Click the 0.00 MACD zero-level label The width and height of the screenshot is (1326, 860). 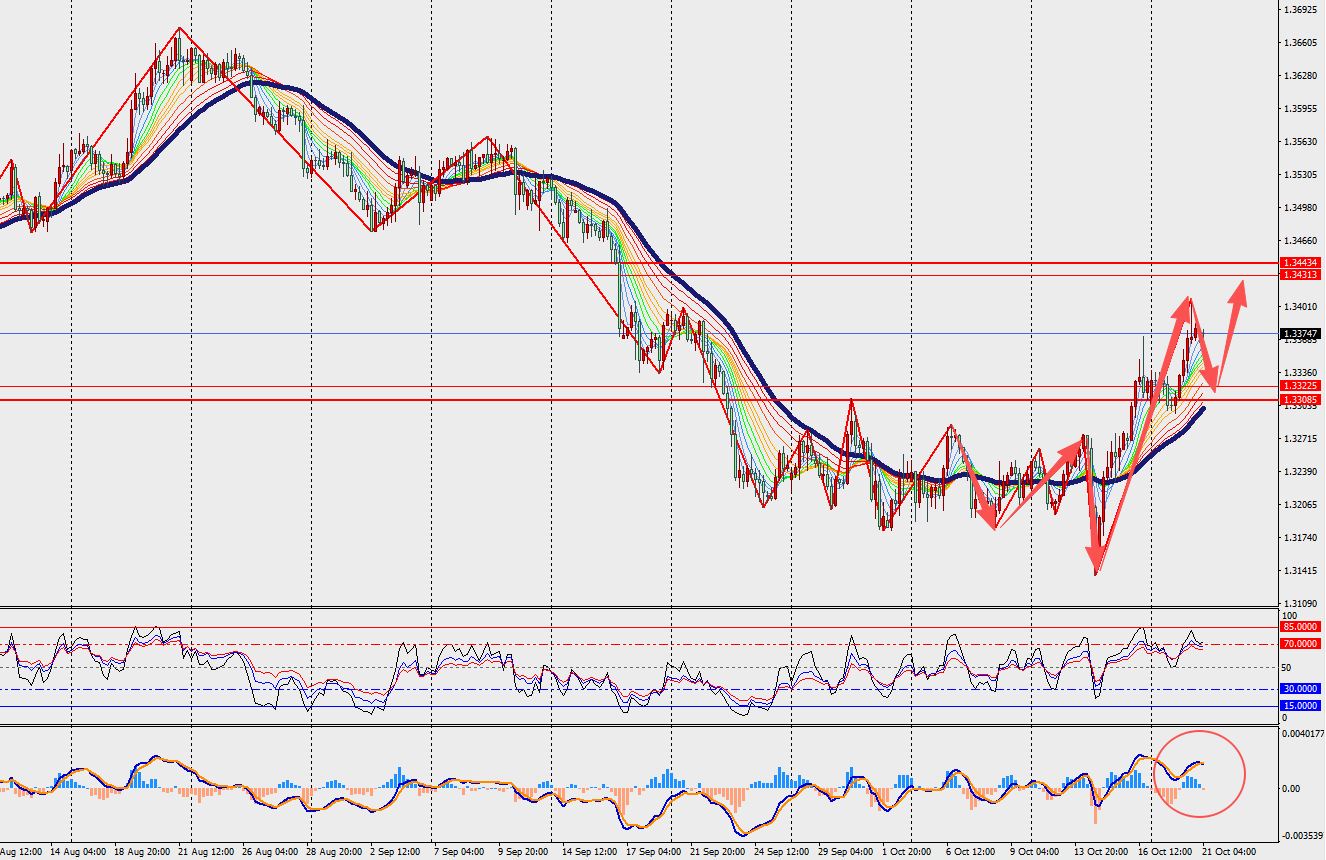tap(1293, 789)
